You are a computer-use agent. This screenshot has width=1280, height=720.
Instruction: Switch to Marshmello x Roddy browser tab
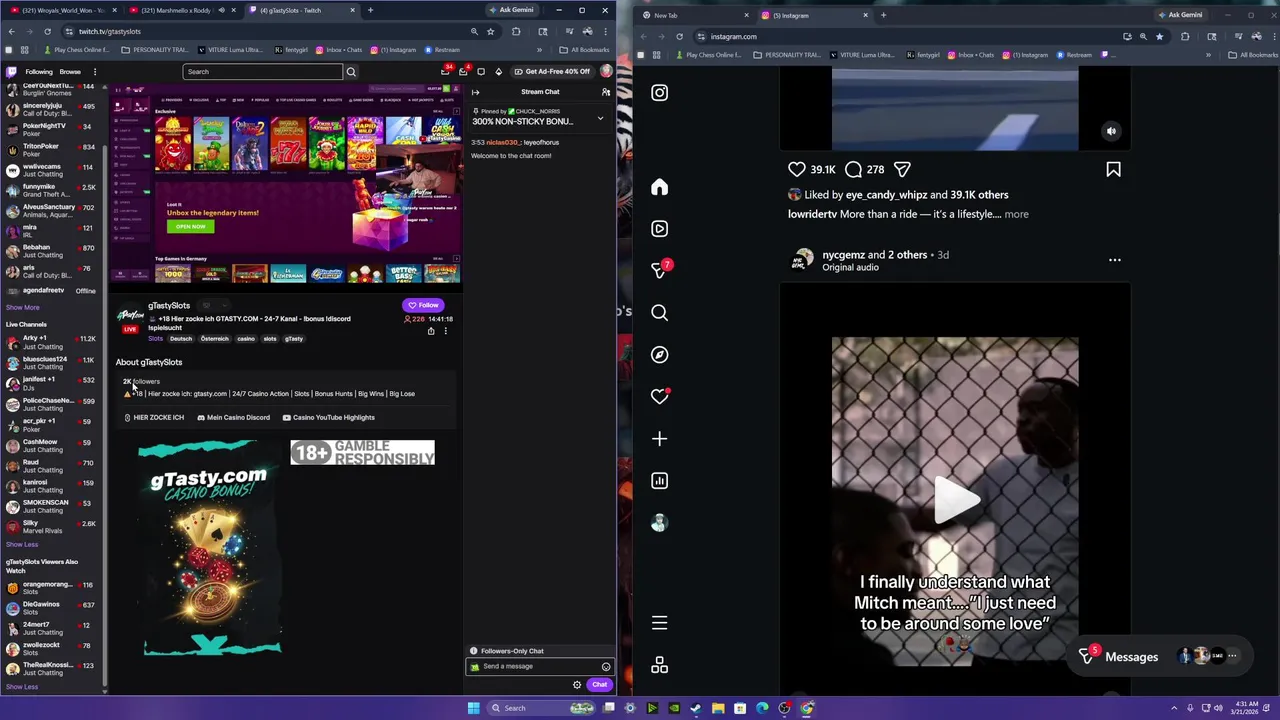point(184,10)
